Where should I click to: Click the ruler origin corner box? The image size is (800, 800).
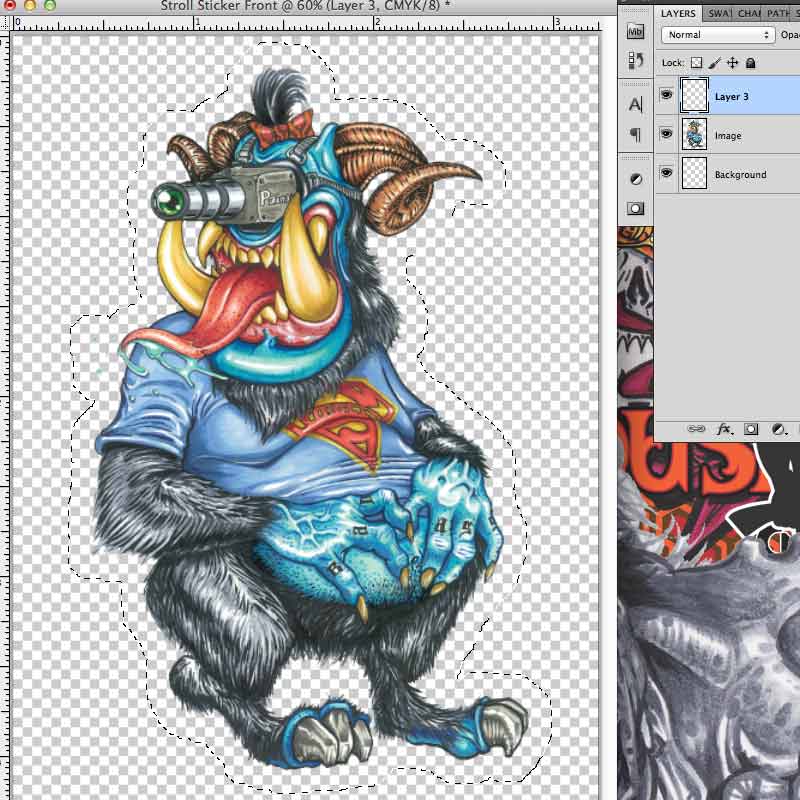point(6,22)
